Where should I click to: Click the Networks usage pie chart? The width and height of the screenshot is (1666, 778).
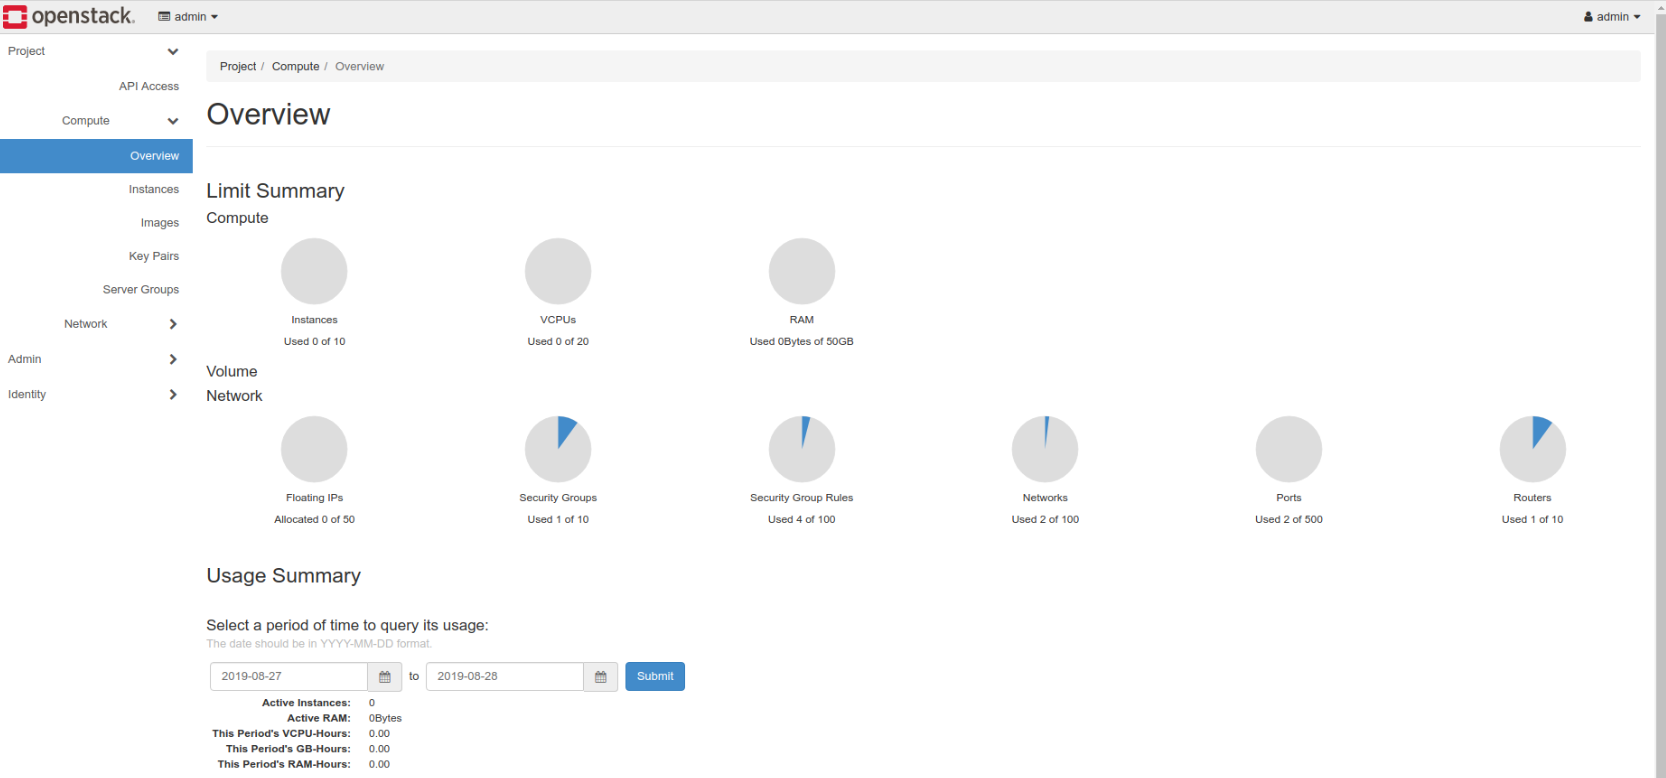[1045, 449]
